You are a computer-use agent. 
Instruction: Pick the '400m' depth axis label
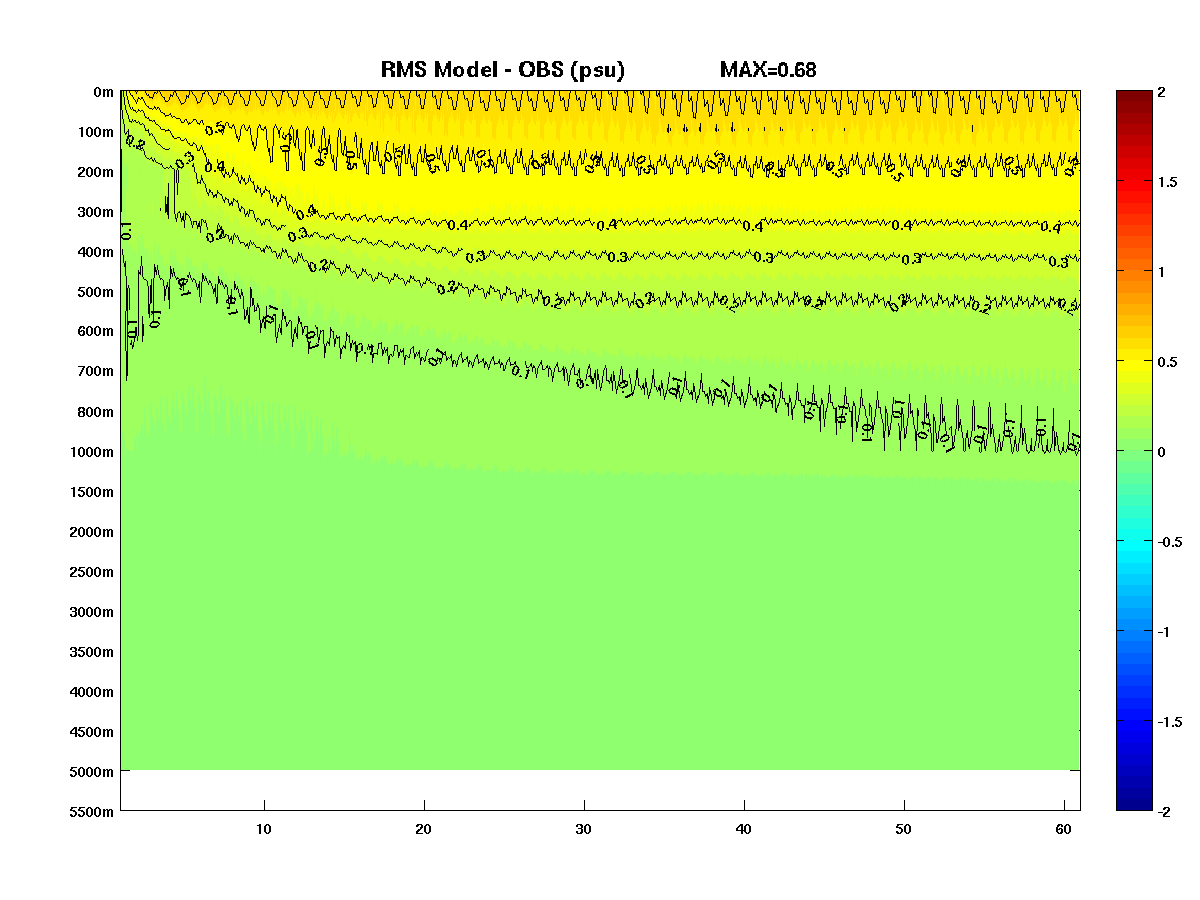[x=96, y=252]
